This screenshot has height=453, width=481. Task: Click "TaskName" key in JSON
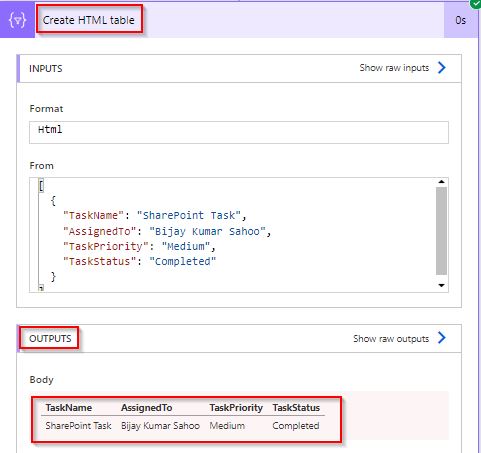[93, 215]
